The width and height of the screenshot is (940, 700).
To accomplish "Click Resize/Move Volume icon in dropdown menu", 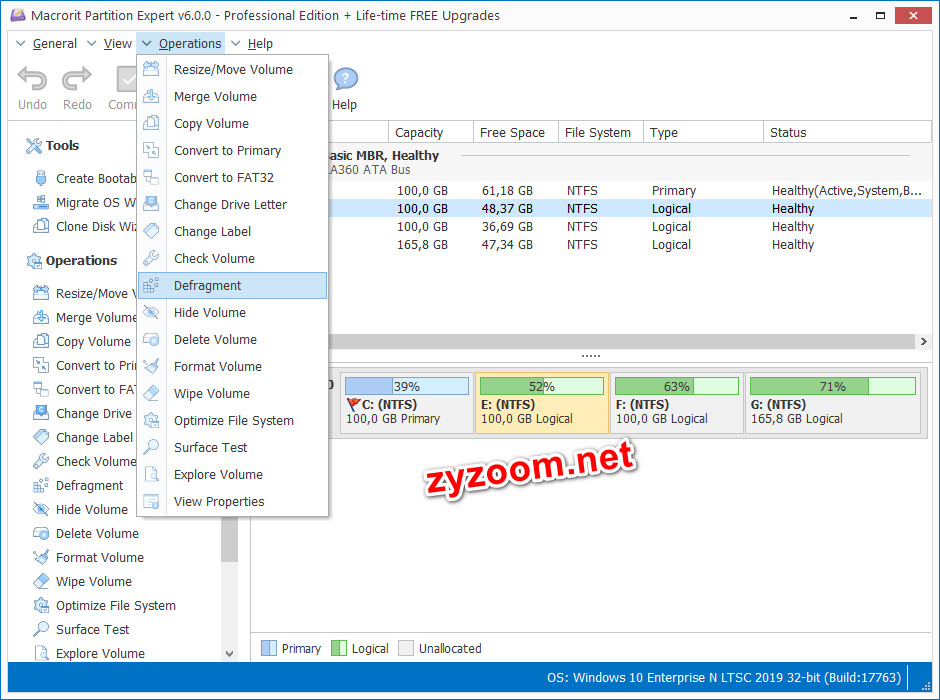I will coord(151,69).
